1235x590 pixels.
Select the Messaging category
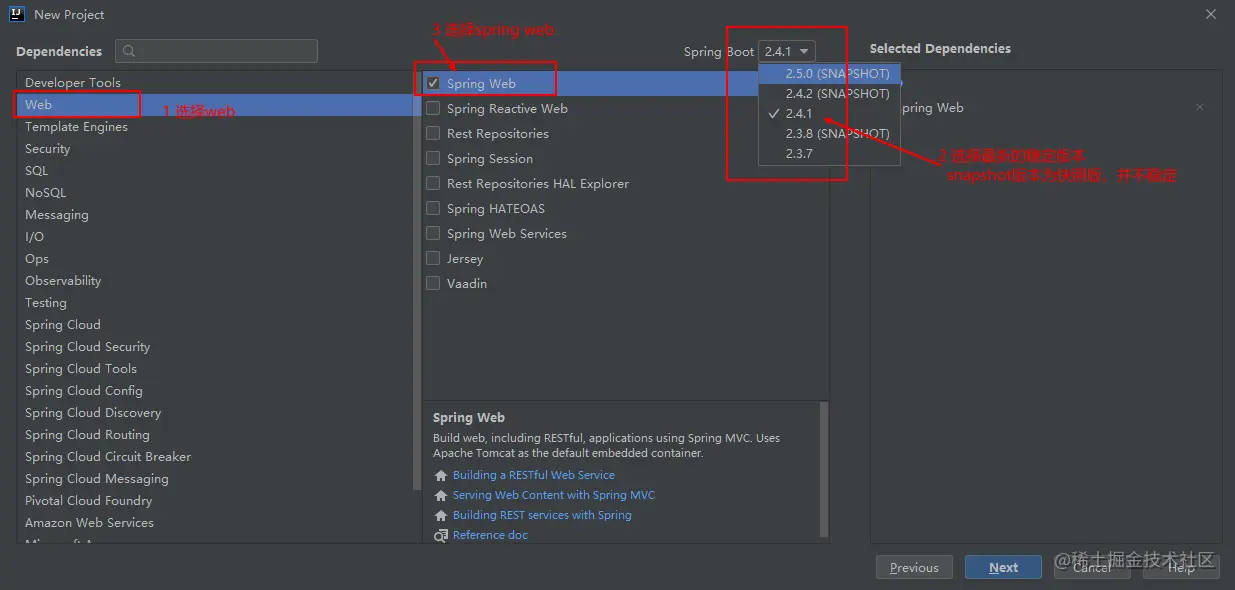point(216,215)
